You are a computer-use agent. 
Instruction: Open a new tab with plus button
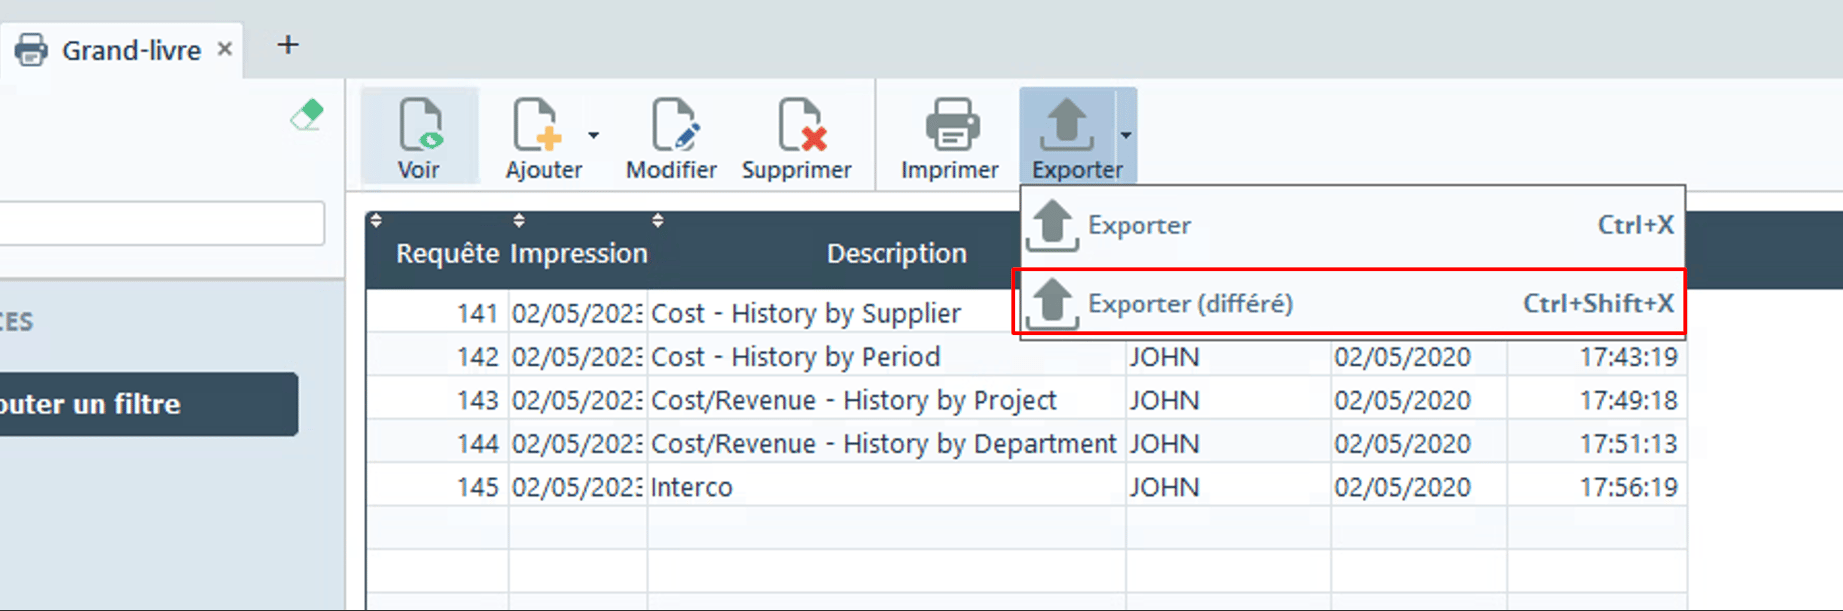tap(288, 45)
